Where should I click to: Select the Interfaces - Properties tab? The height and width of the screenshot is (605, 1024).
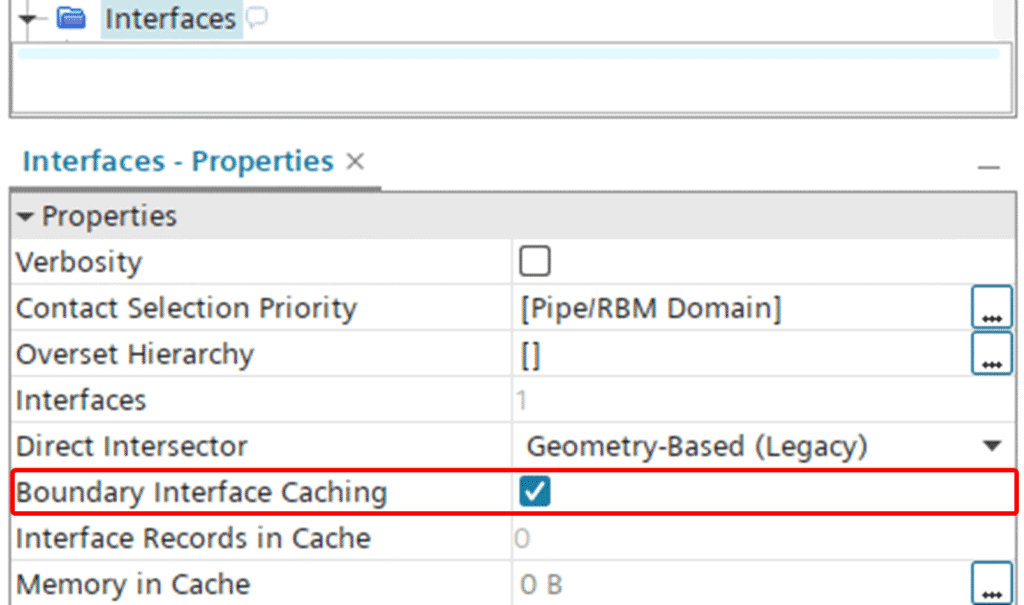click(x=178, y=162)
